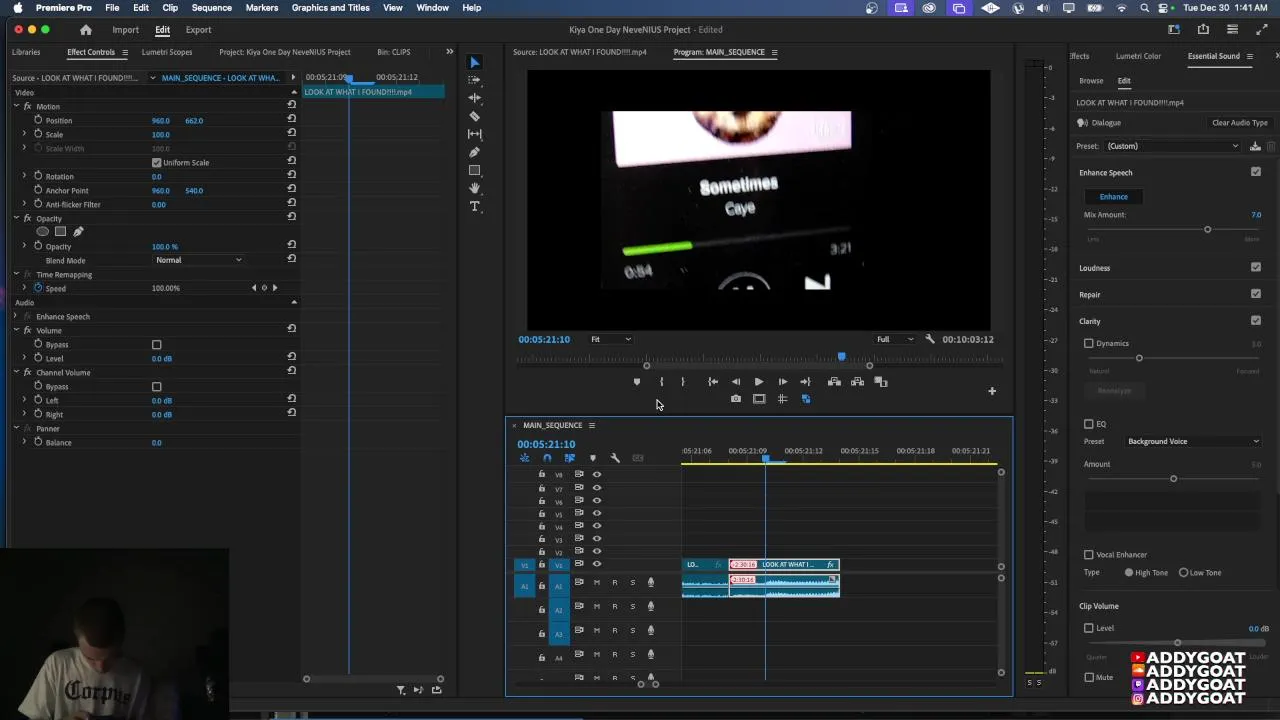Toggle Enhance Speech checkbox
This screenshot has height=720, width=1280.
[x=1256, y=172]
